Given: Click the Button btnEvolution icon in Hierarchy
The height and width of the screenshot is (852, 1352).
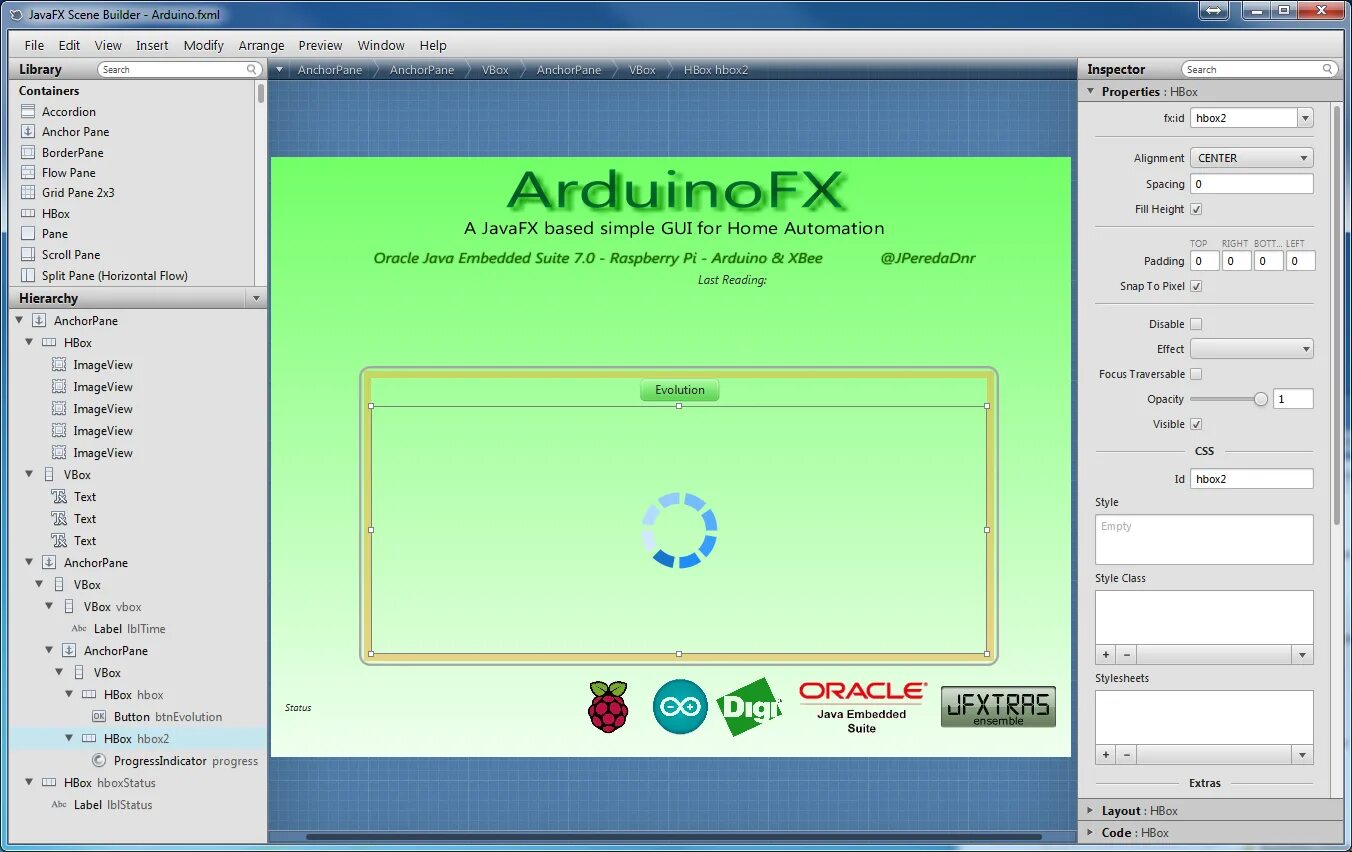Looking at the screenshot, I should 99,717.
